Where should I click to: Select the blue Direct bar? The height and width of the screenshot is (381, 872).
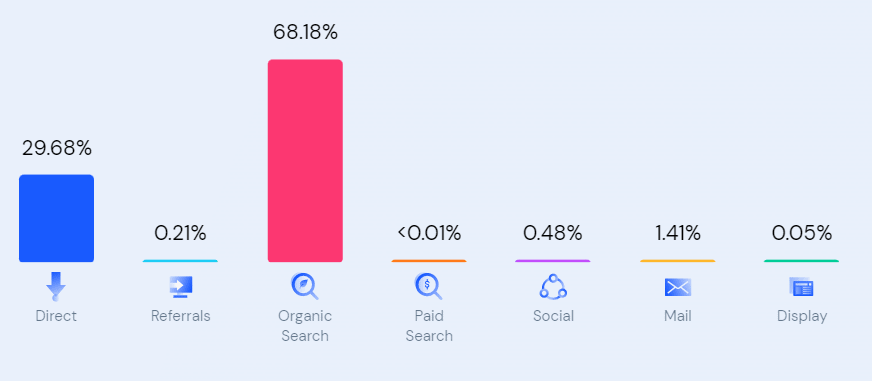[x=56, y=218]
